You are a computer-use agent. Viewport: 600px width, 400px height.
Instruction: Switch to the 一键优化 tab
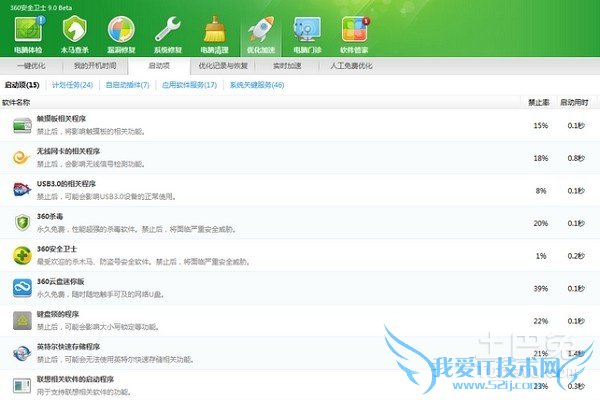tap(31, 66)
